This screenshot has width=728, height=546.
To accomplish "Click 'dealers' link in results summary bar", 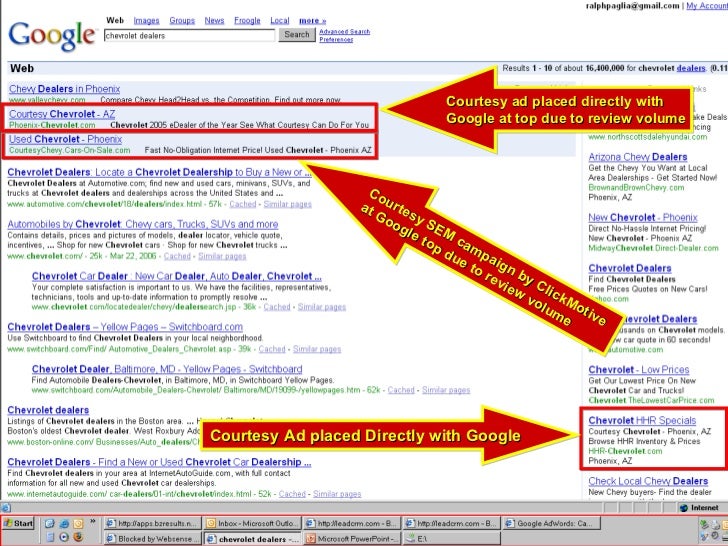I will coord(691,68).
